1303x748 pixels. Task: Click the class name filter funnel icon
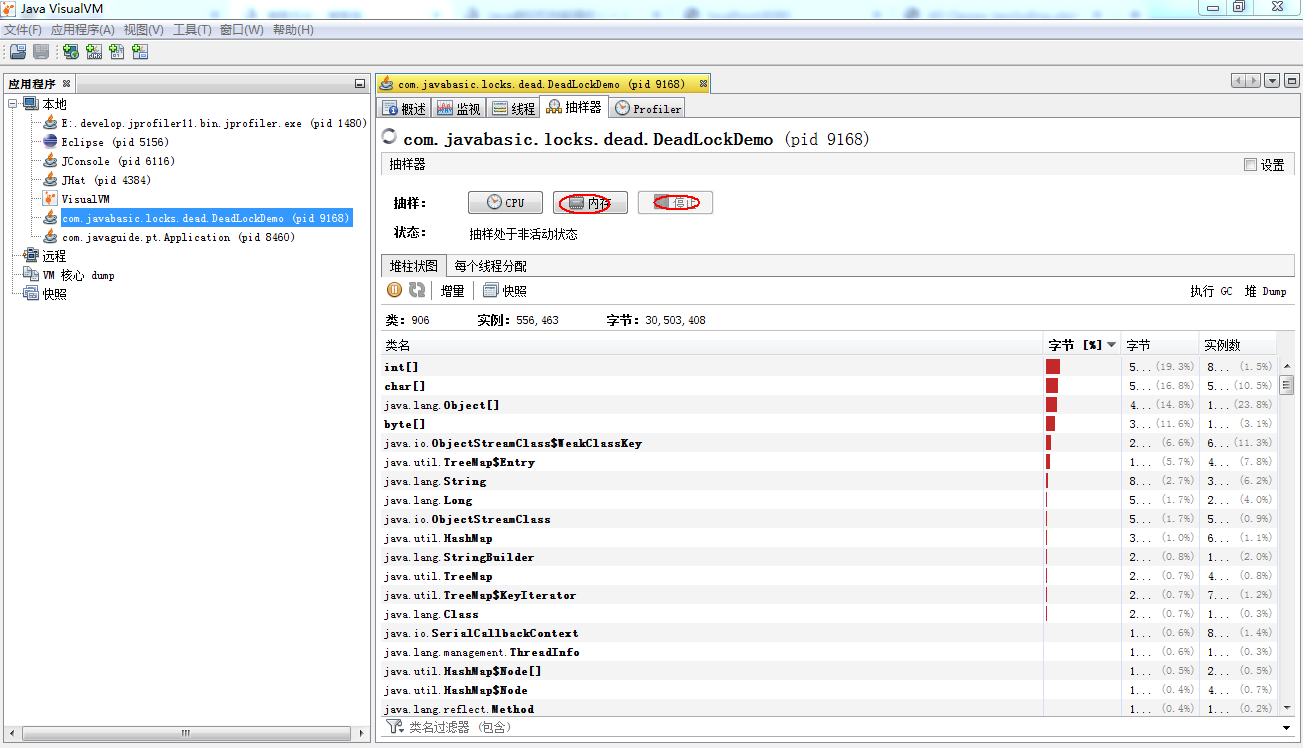coord(394,727)
